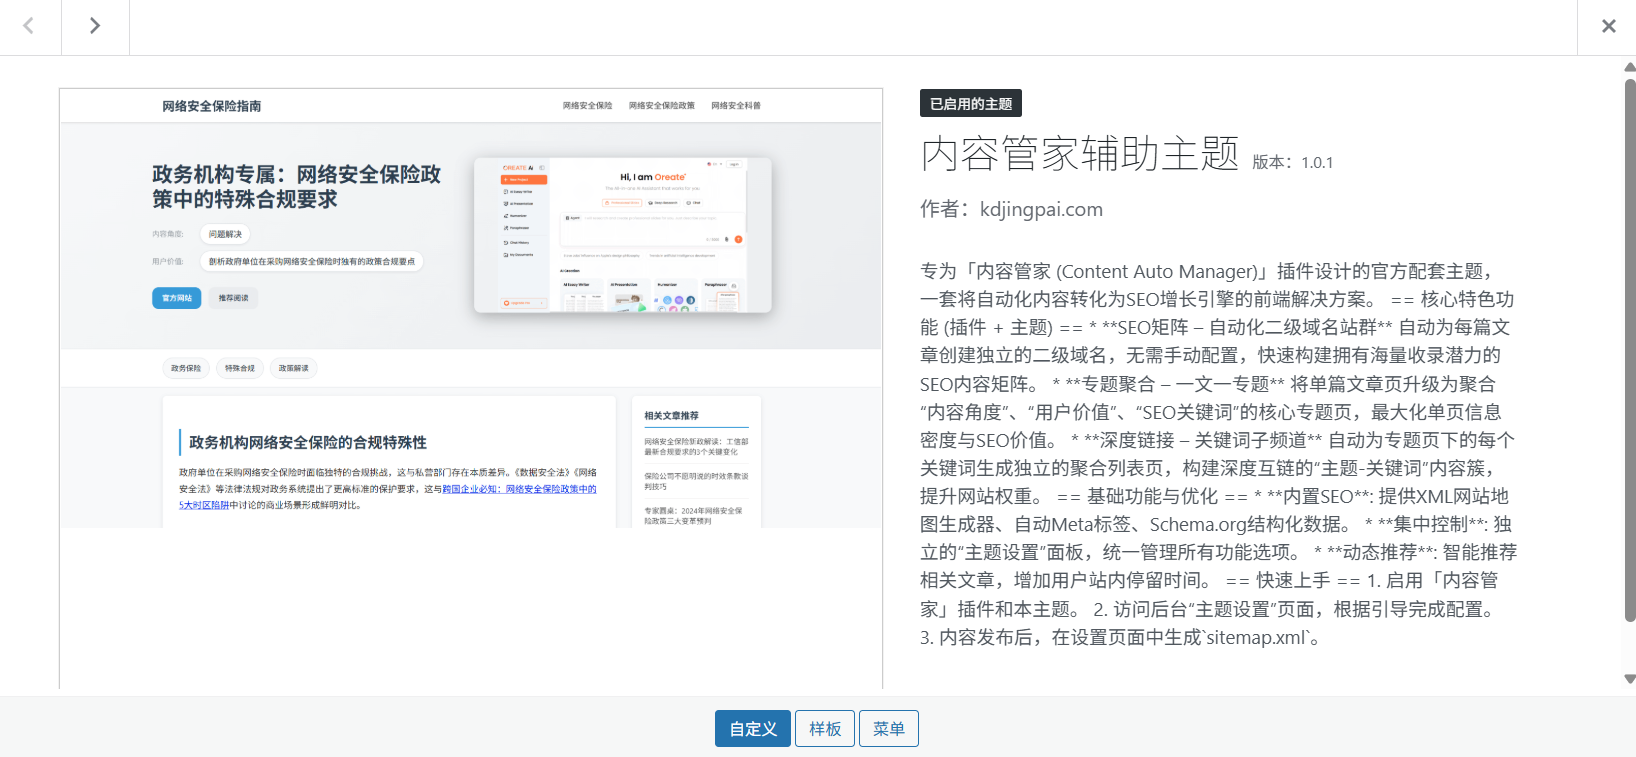Click the 政务保险 tag pill
This screenshot has width=1636, height=757.
coord(186,368)
